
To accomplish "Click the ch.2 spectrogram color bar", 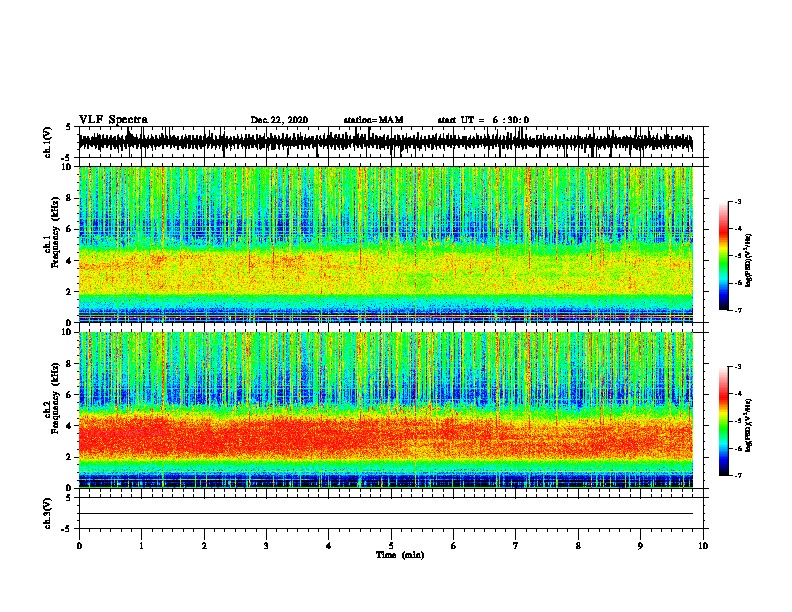I will (x=723, y=421).
